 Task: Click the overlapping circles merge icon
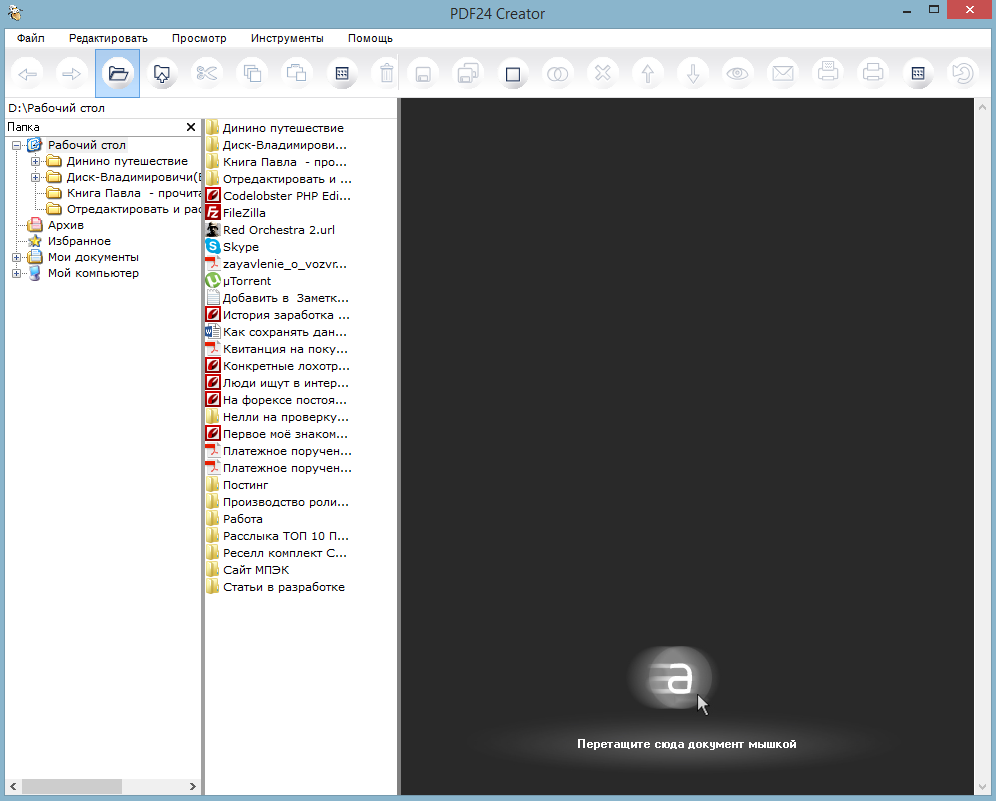coord(558,74)
